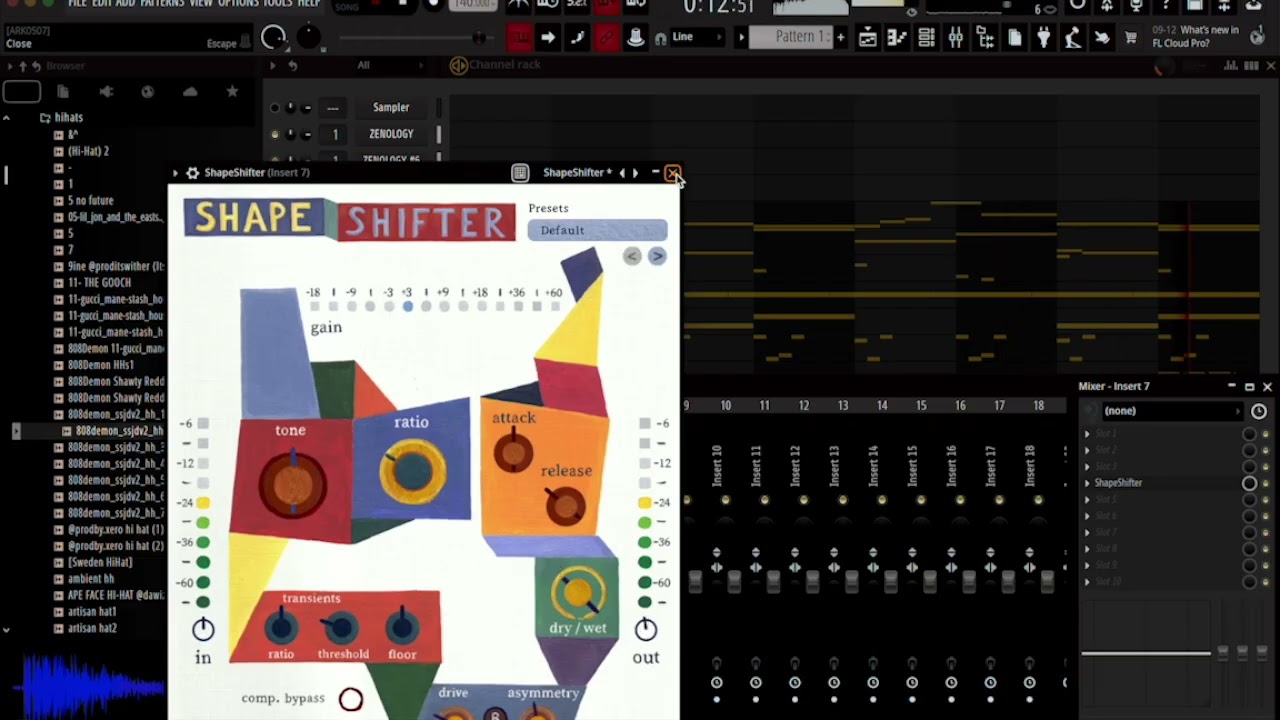Click the out power button in ShapeShifter
This screenshot has width=1280, height=720.
646,629
